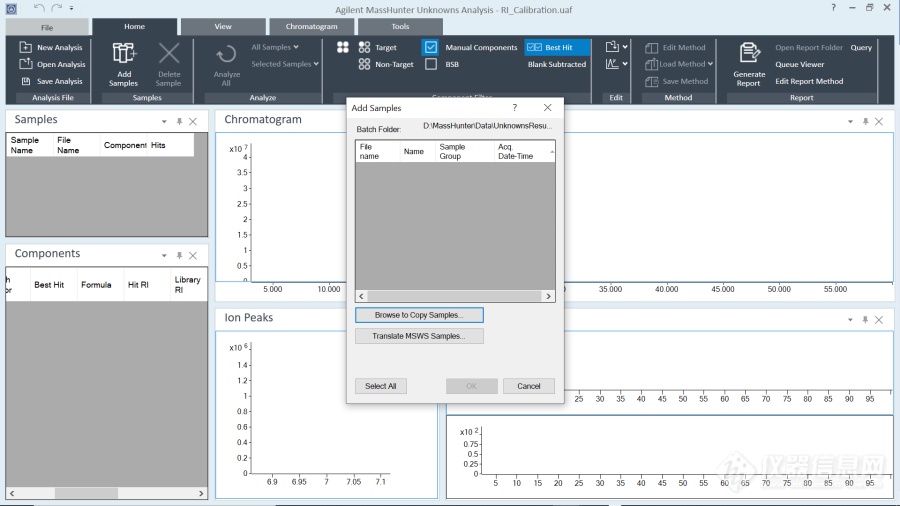900x506 pixels.
Task: Click the application logo icon in title bar
Action: coord(11,9)
